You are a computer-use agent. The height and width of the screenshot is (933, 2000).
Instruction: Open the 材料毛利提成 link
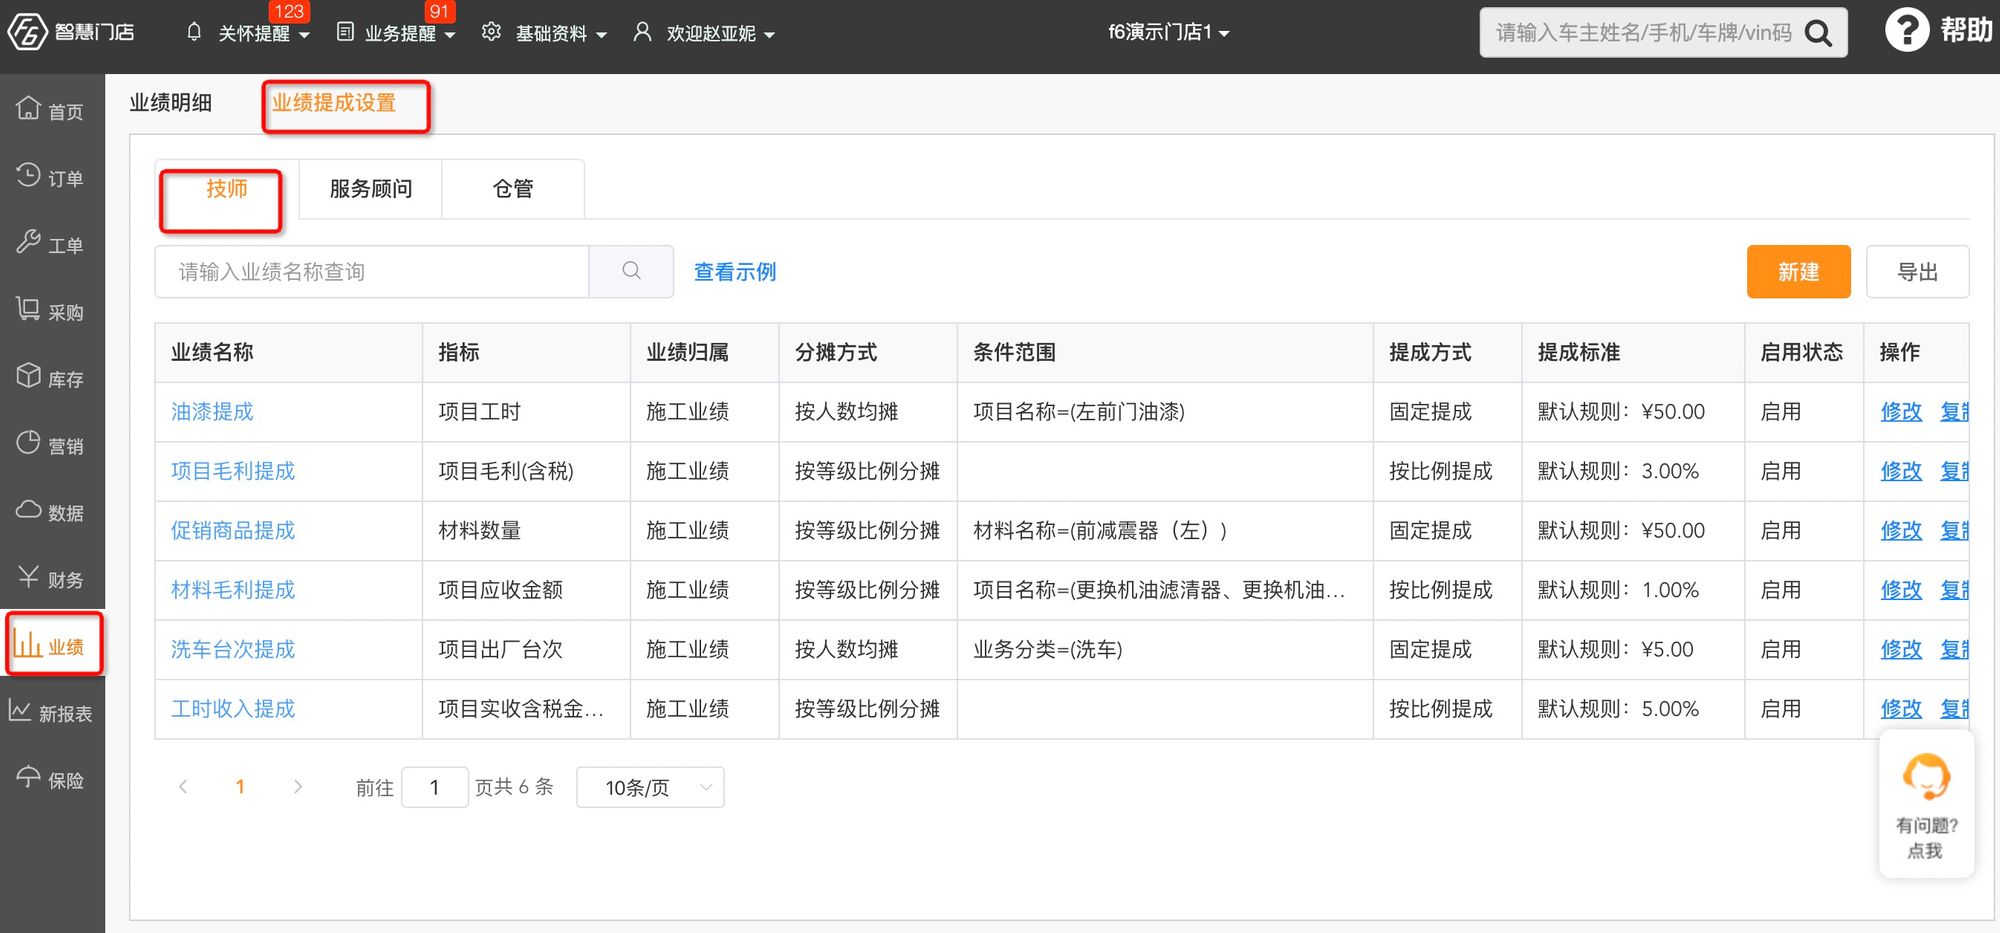(x=233, y=589)
